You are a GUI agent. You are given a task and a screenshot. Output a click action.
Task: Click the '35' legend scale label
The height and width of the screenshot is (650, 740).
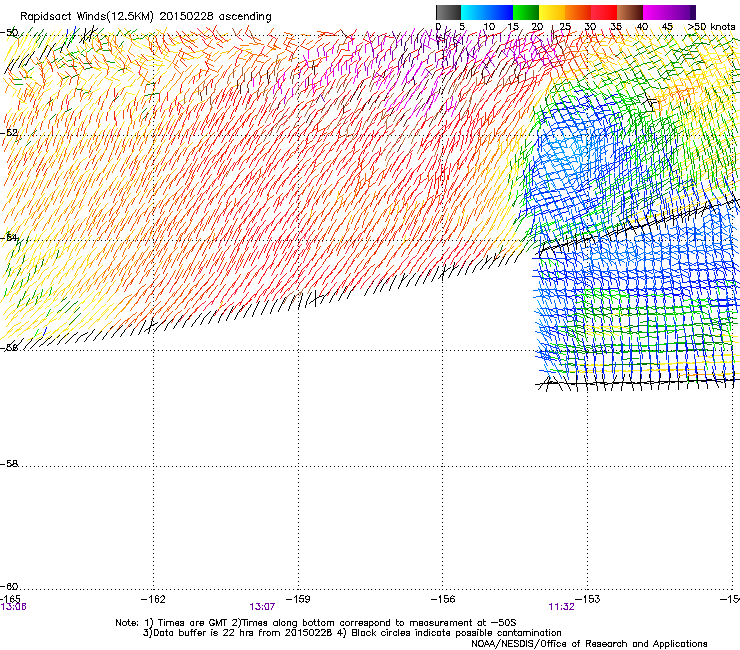point(616,27)
